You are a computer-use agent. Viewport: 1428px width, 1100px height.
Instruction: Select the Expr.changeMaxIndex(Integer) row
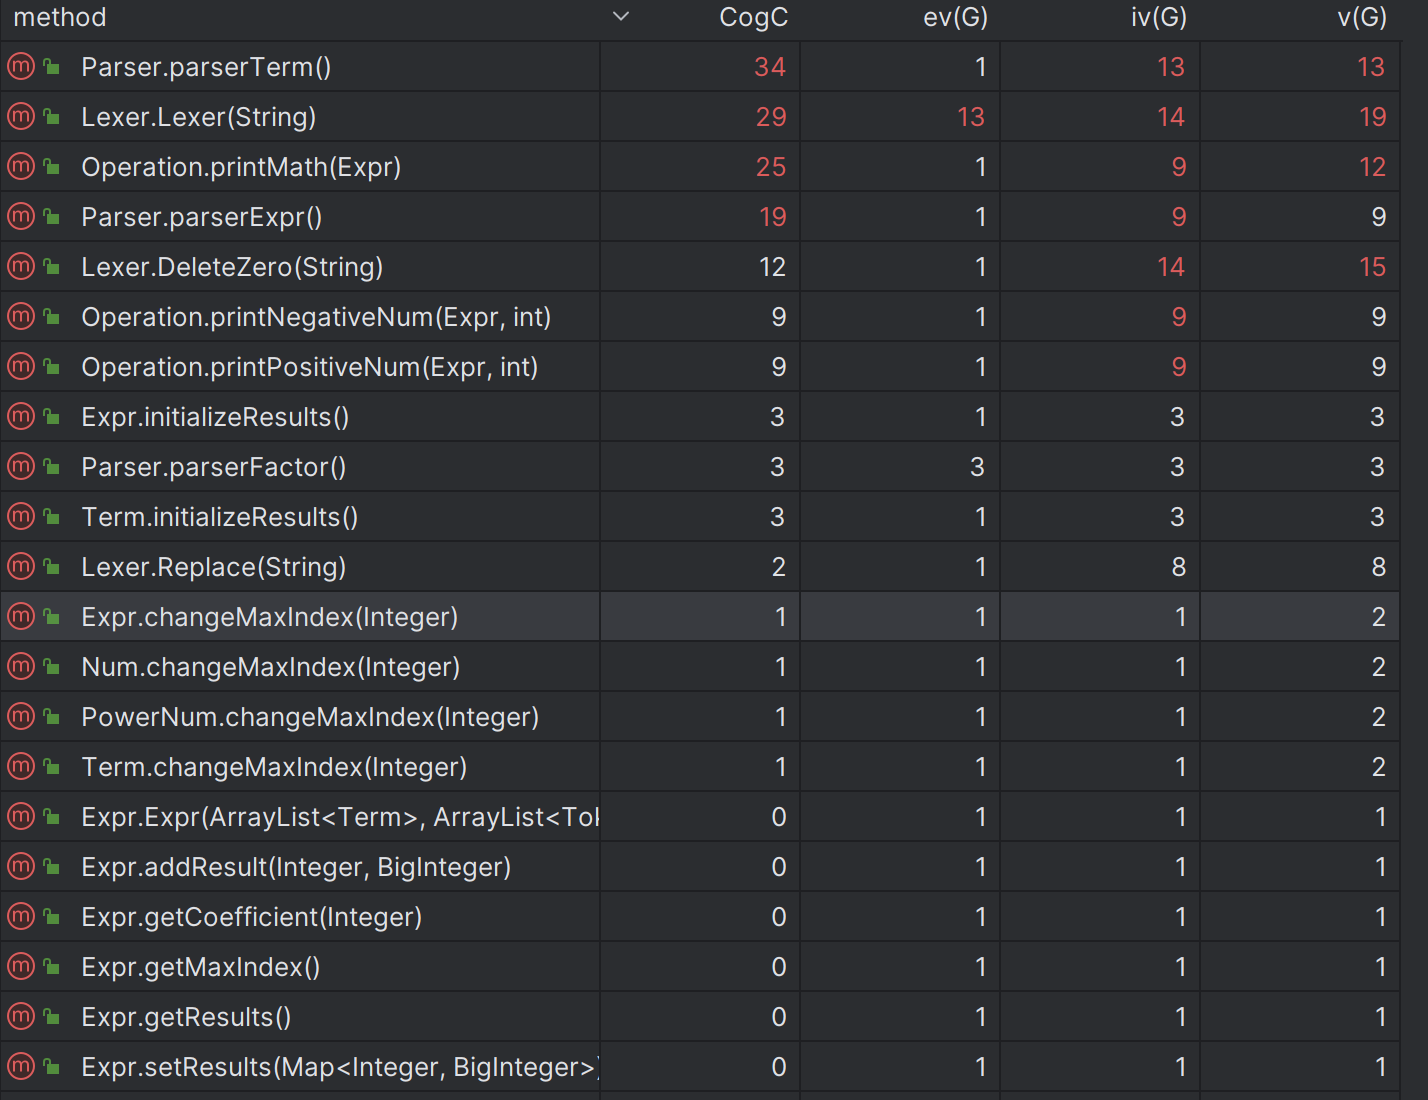click(x=700, y=616)
